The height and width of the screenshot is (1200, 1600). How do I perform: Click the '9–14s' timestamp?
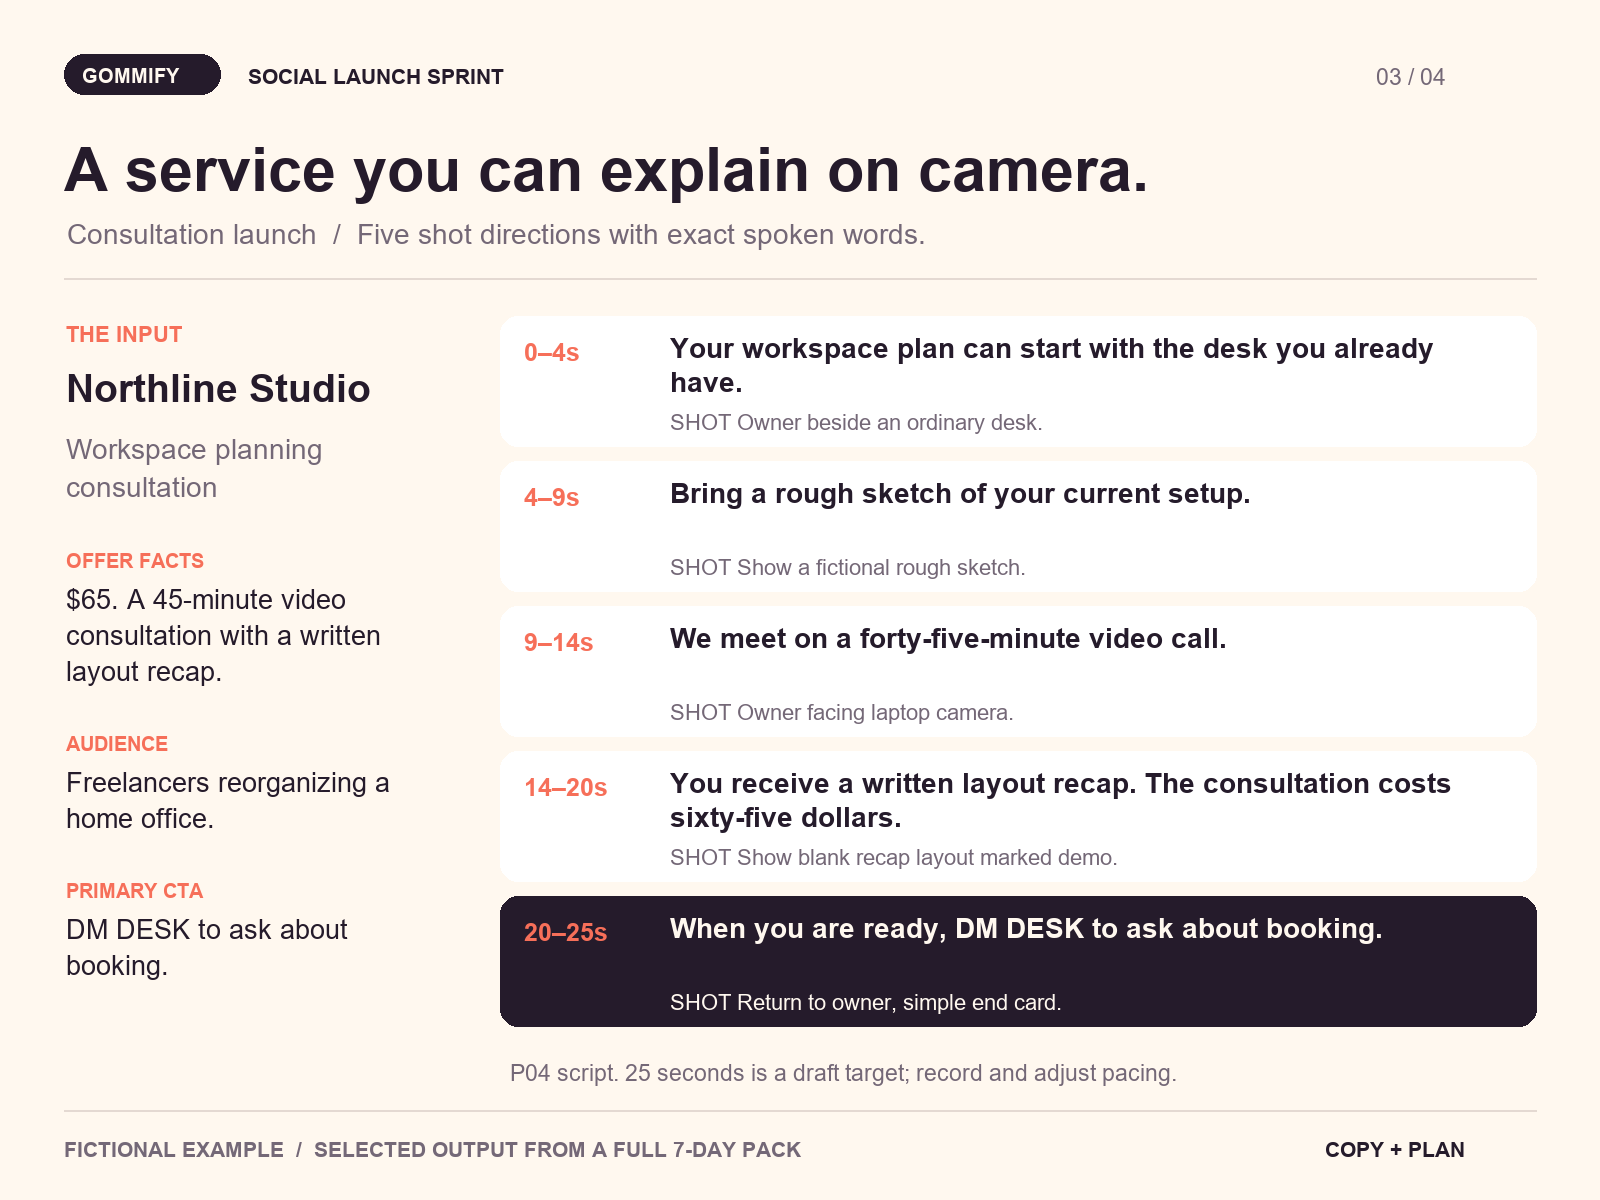point(559,643)
